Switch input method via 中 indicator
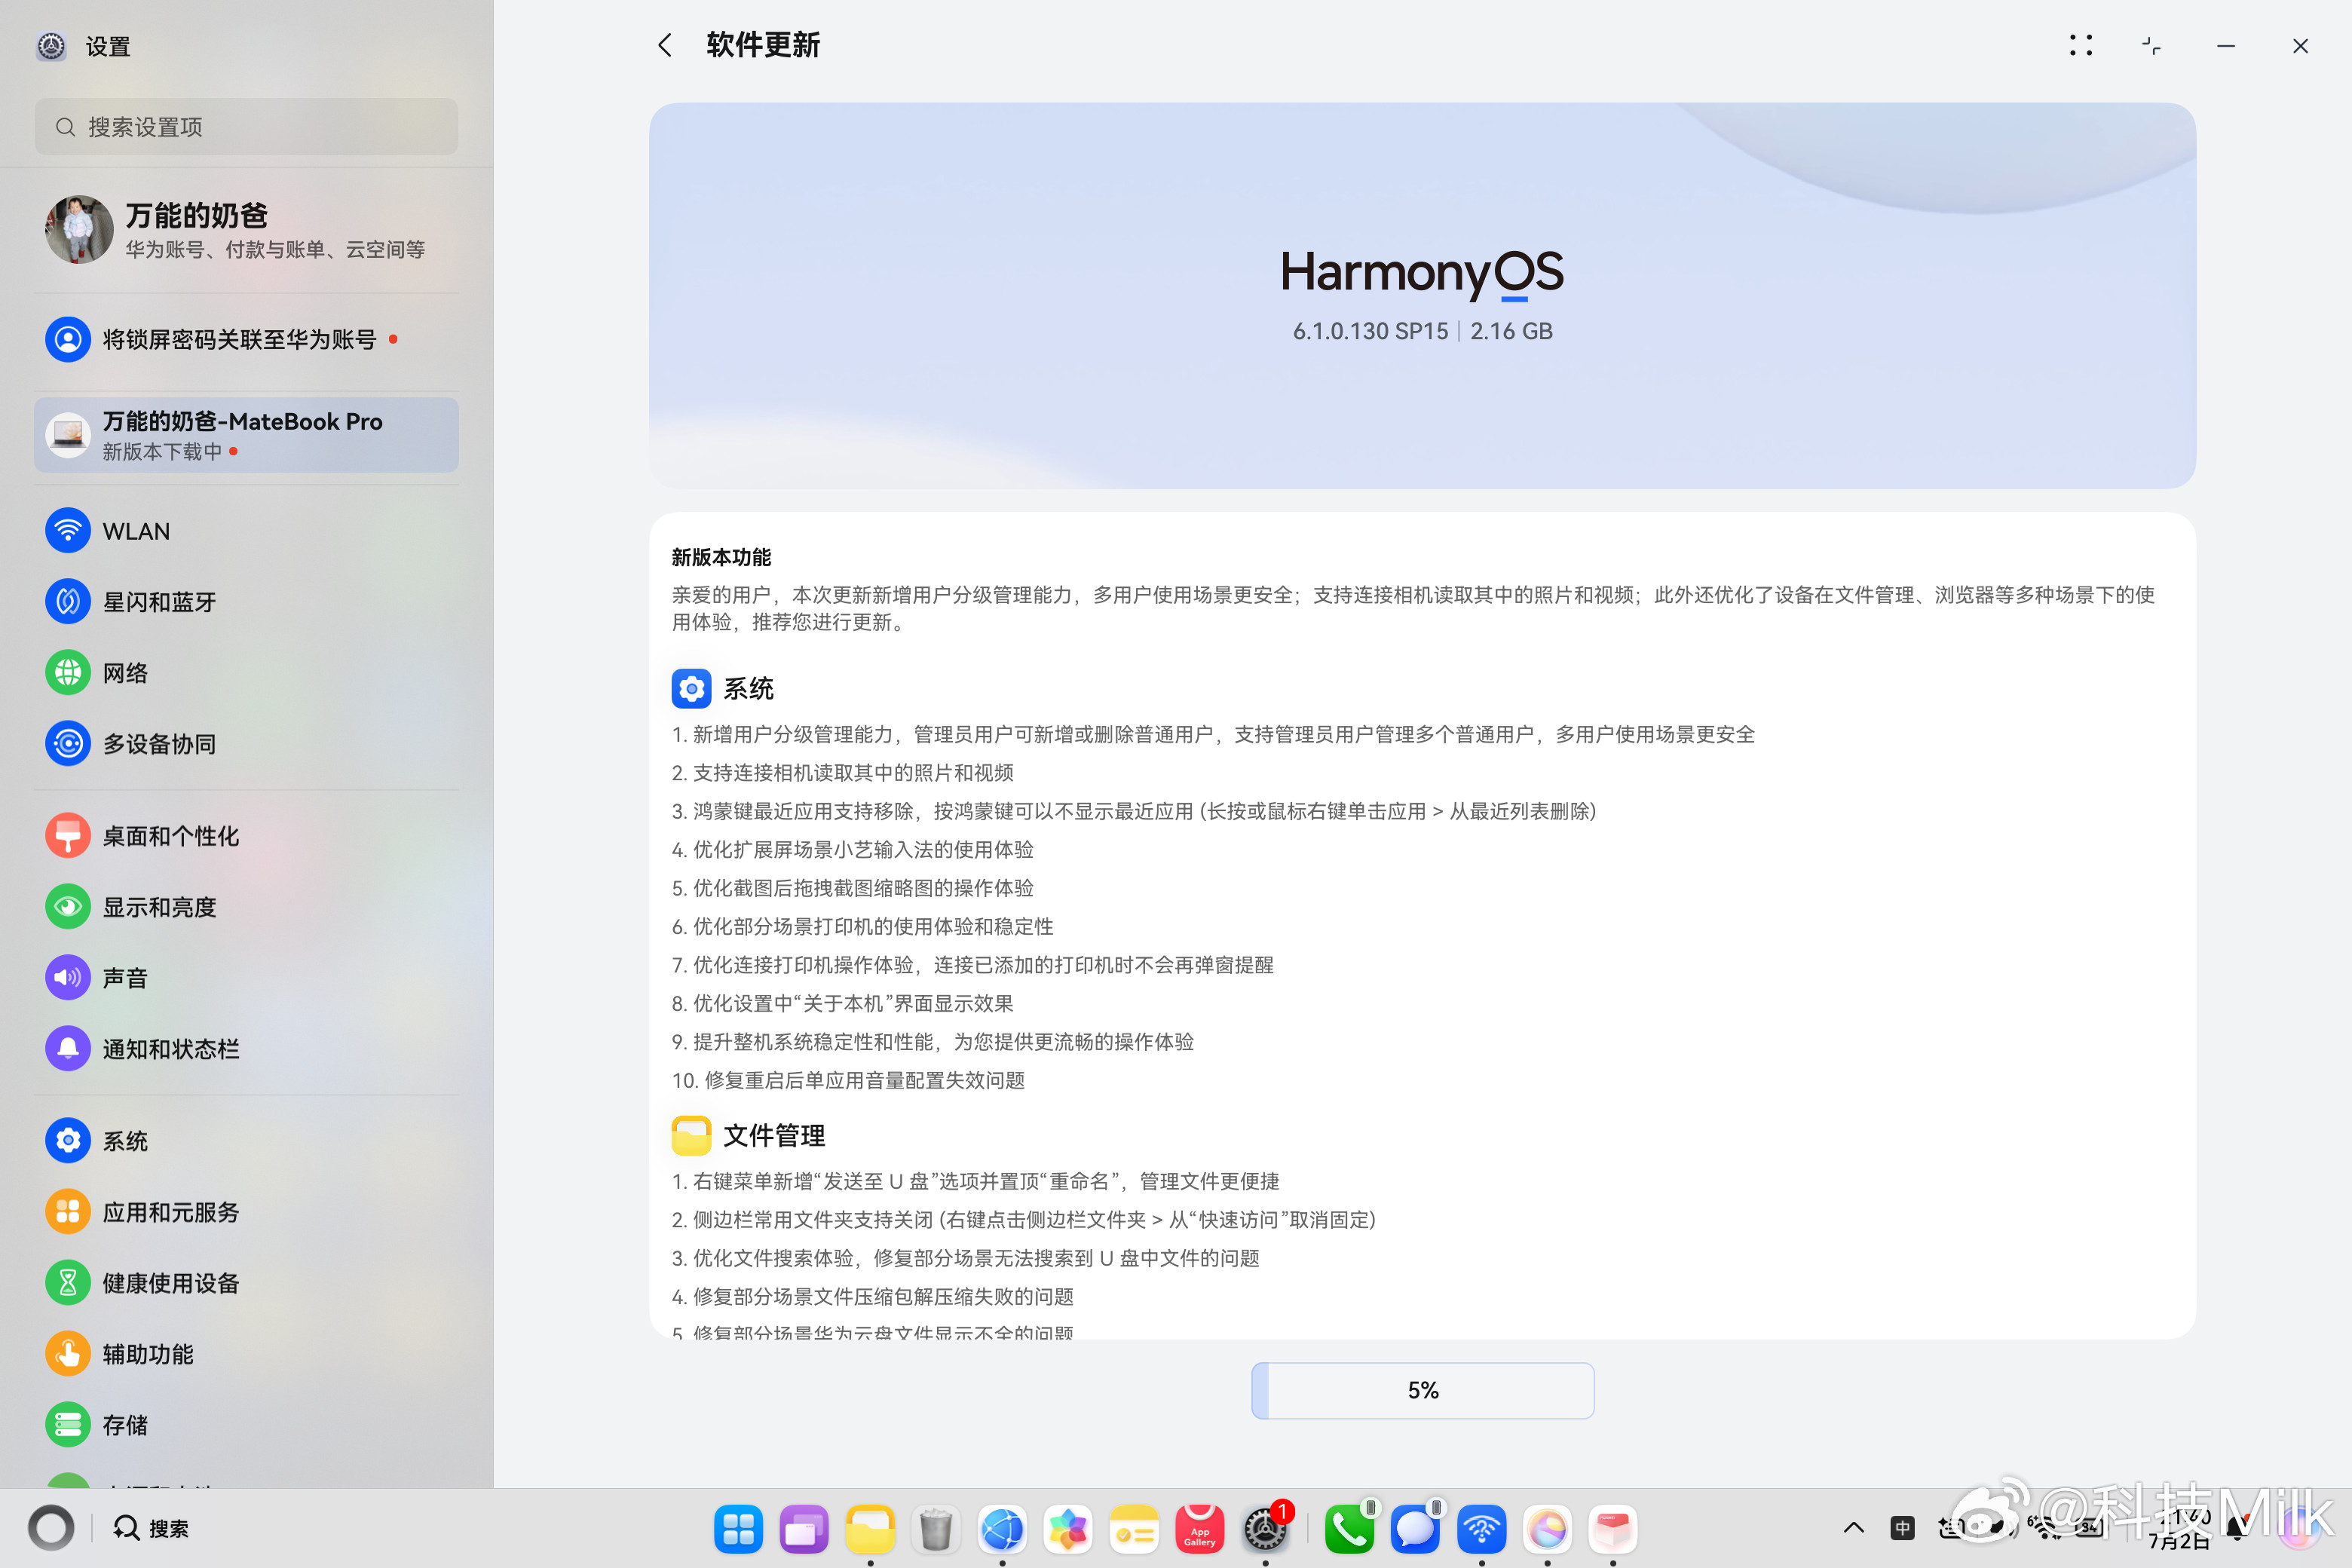 [1902, 1528]
